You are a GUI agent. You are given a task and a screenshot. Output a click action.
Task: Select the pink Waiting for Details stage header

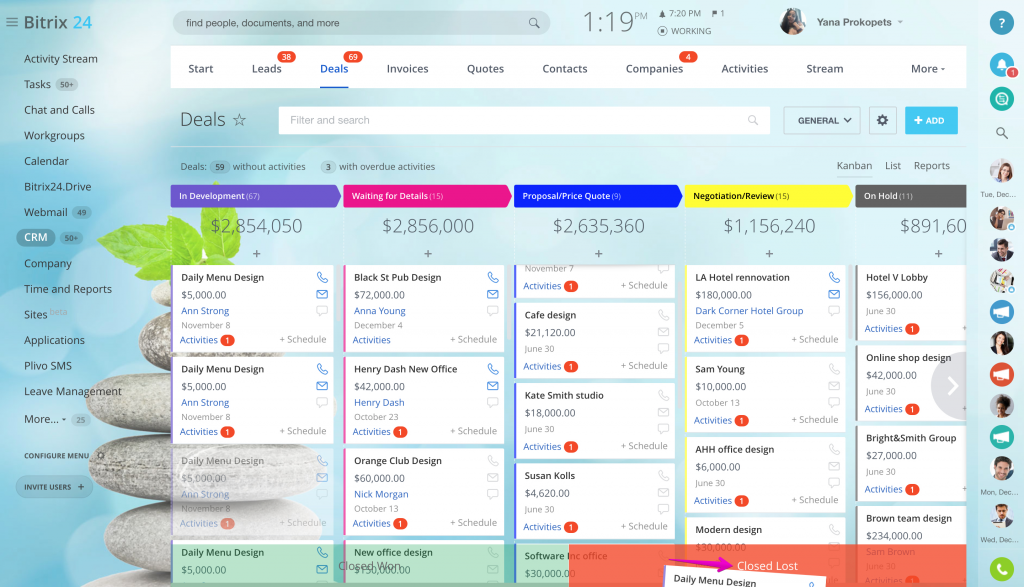[x=426, y=196]
